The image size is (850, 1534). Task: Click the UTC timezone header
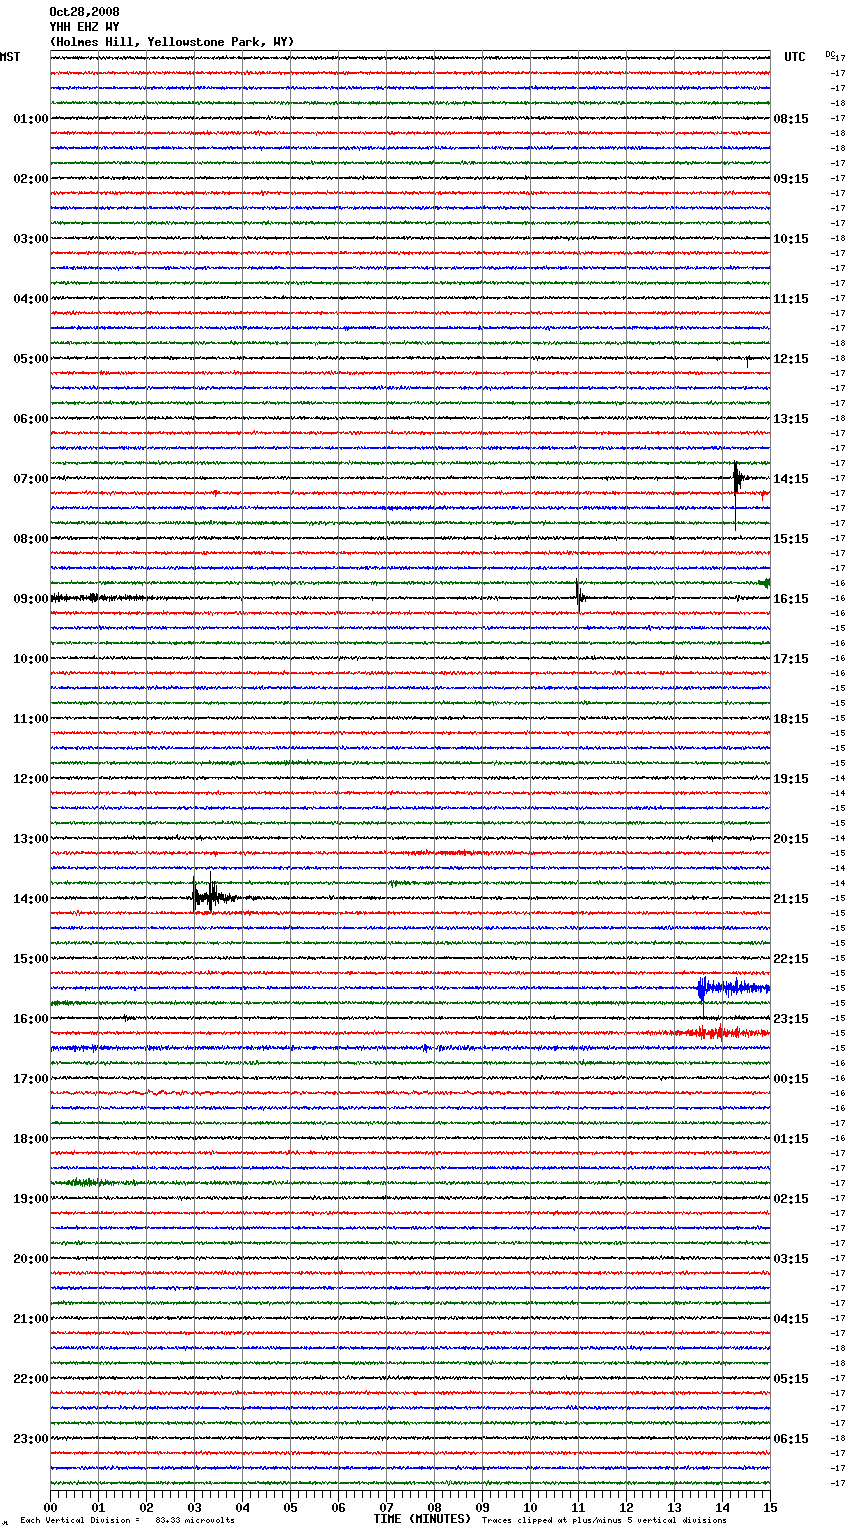point(795,57)
